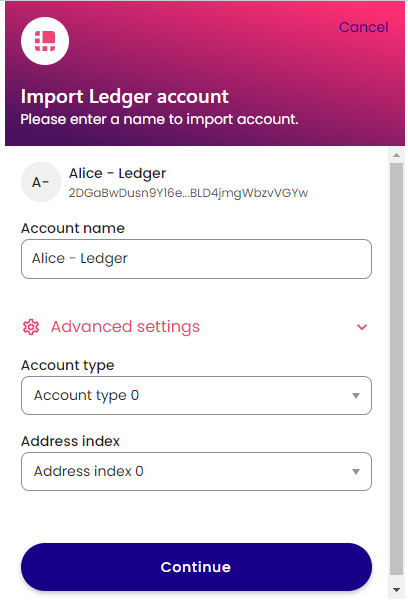Collapse Advanced settings using the pink chevron
This screenshot has width=408, height=601.
click(x=362, y=327)
